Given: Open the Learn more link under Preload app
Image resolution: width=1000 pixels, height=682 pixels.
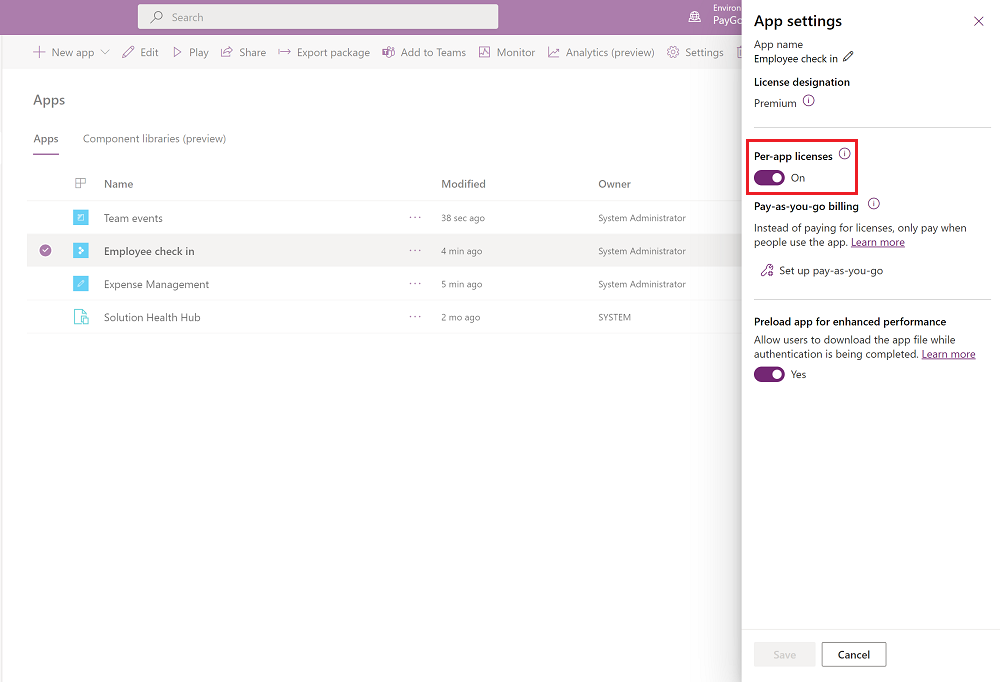Looking at the screenshot, I should click(x=948, y=355).
